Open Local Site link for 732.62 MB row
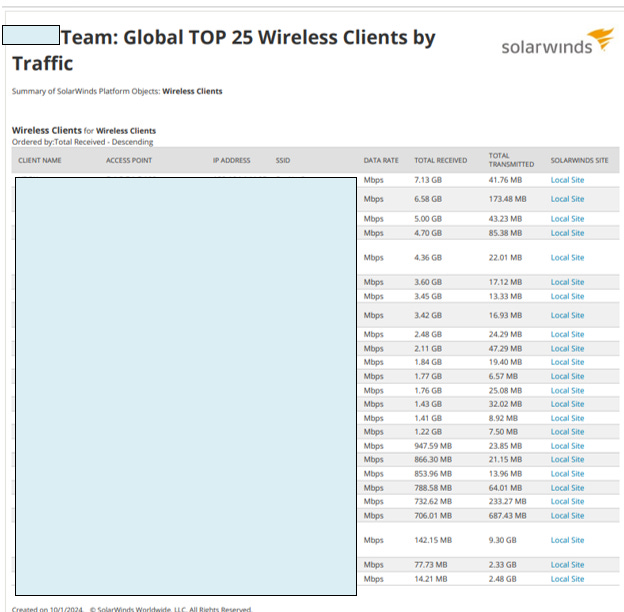 point(567,501)
